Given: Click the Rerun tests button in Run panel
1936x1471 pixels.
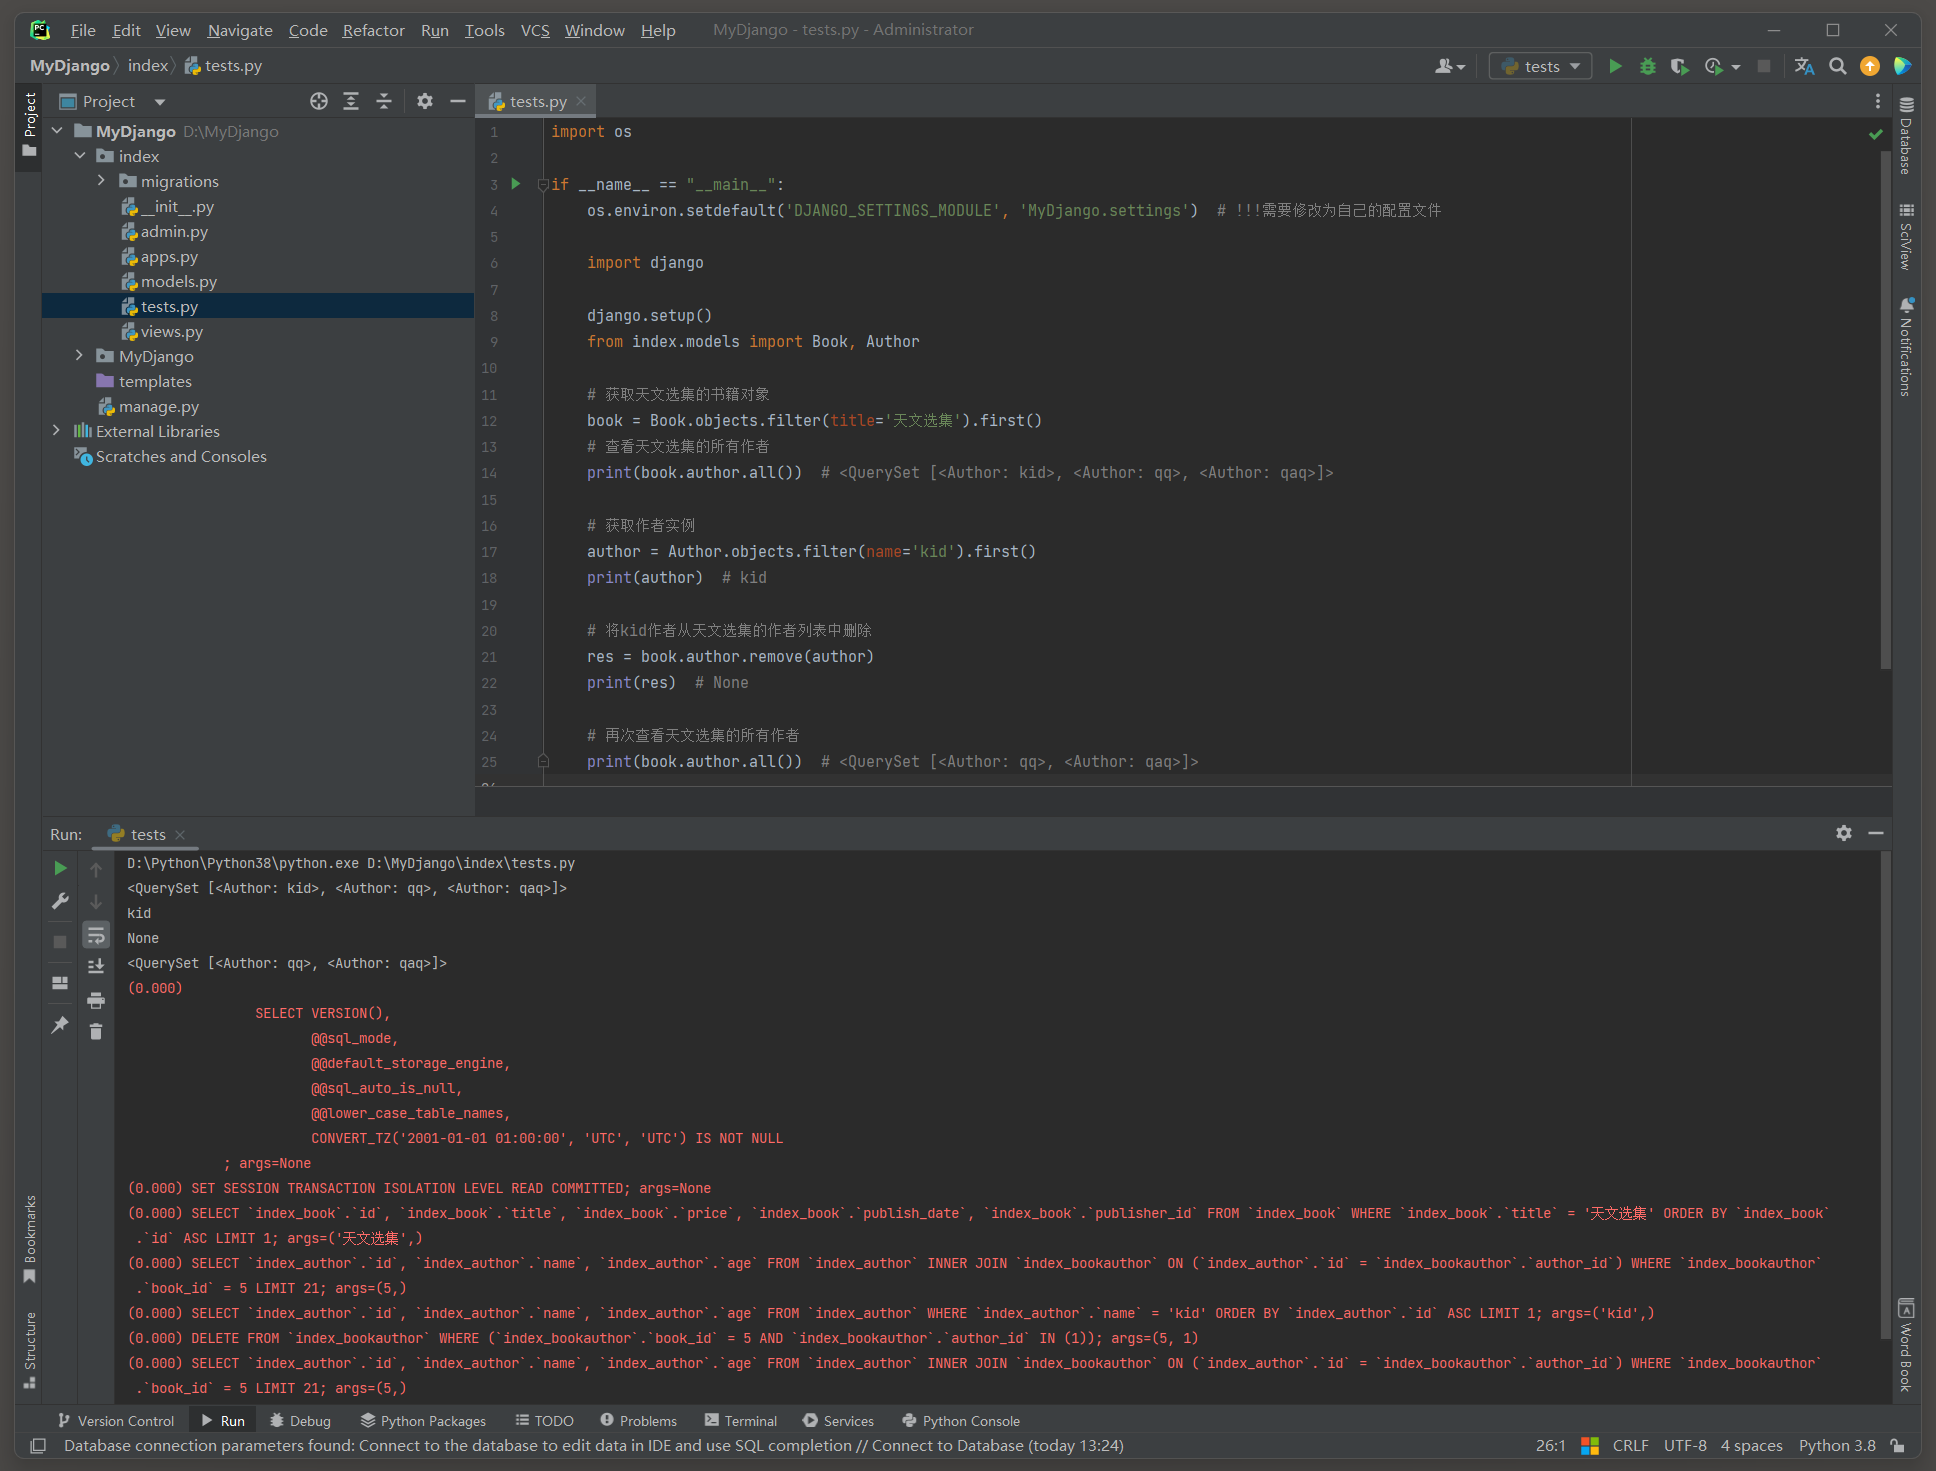Looking at the screenshot, I should click(60, 868).
